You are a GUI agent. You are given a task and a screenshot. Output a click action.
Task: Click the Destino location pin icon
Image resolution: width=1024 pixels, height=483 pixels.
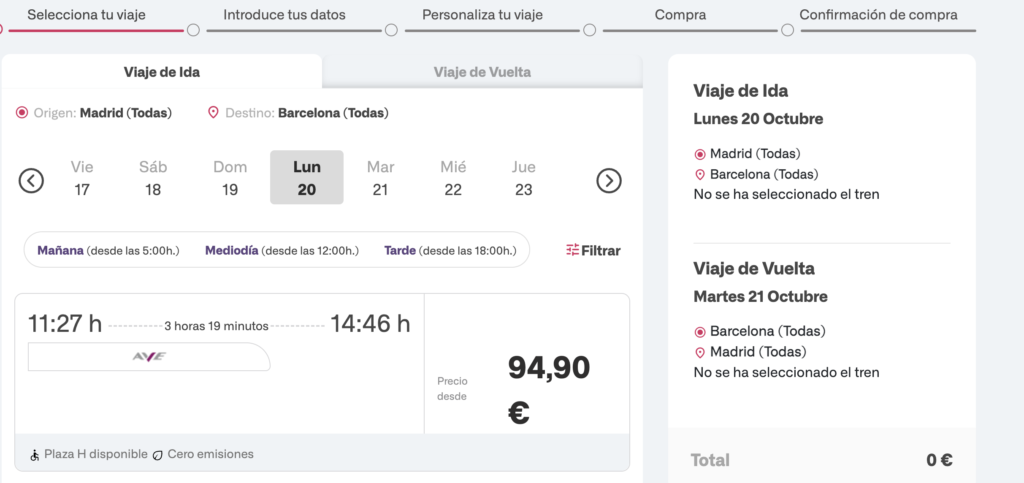pyautogui.click(x=213, y=113)
